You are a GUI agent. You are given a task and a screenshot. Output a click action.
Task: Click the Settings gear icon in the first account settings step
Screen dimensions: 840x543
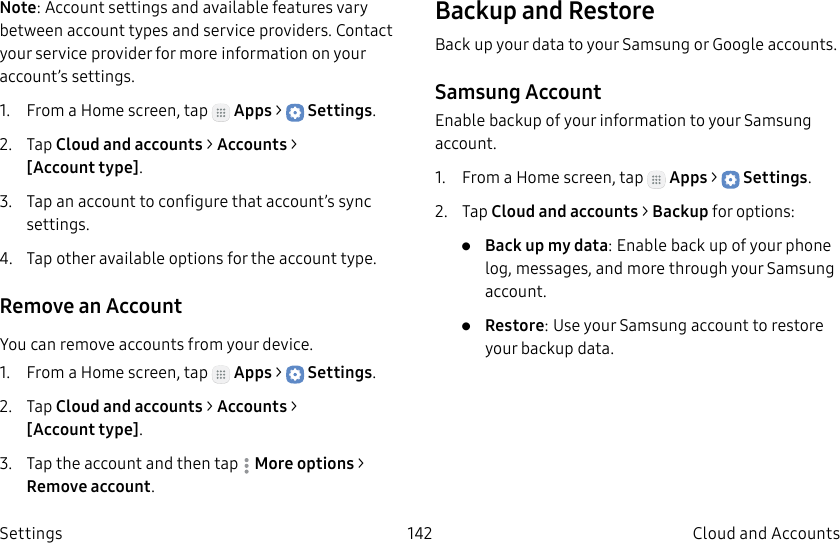click(x=295, y=113)
